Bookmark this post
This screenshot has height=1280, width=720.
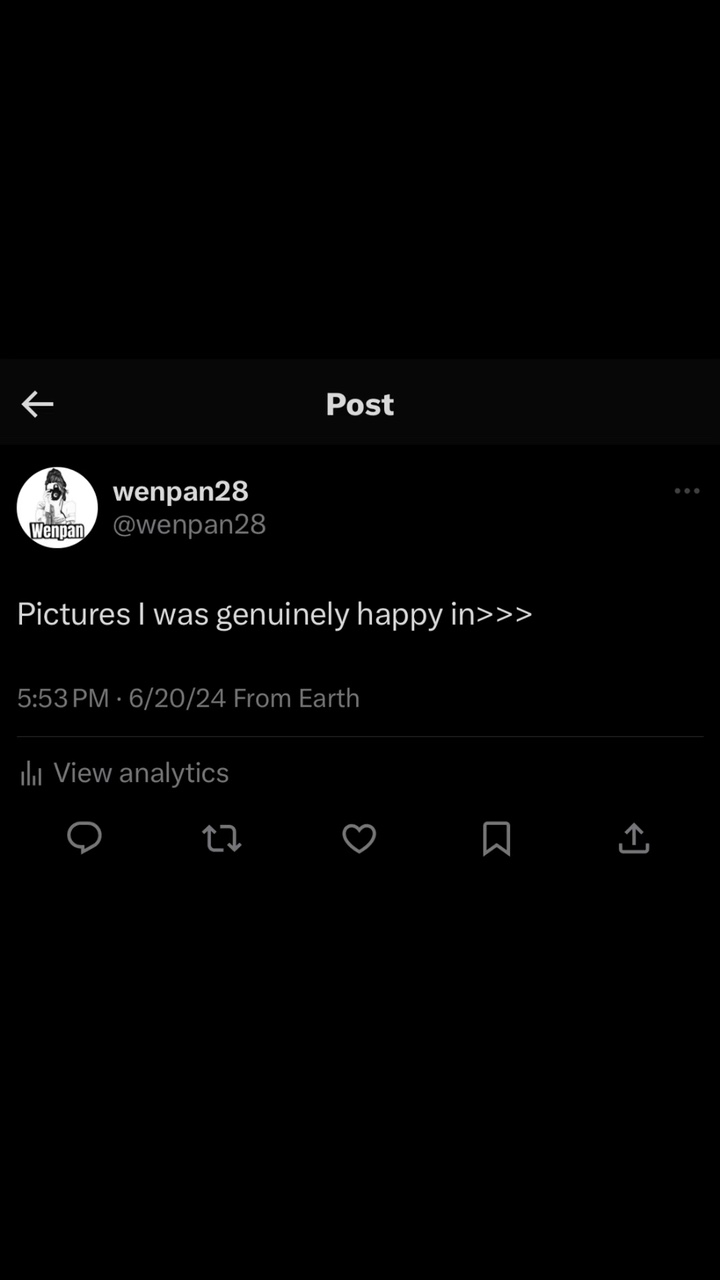pyautogui.click(x=496, y=838)
